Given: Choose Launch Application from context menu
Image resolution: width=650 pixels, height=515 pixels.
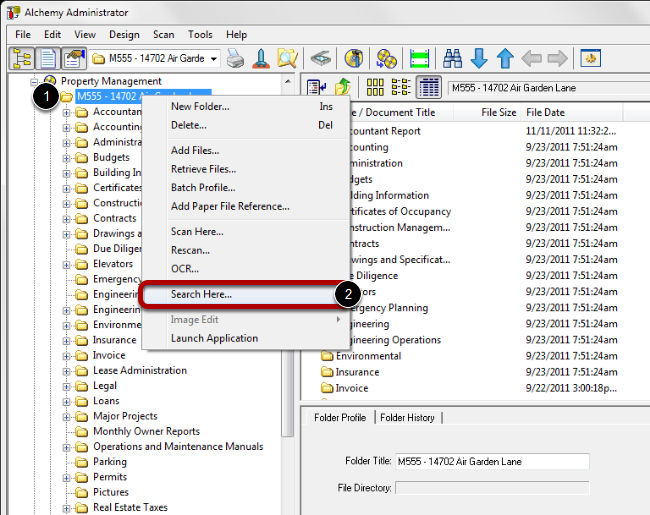Looking at the screenshot, I should tap(246, 338).
